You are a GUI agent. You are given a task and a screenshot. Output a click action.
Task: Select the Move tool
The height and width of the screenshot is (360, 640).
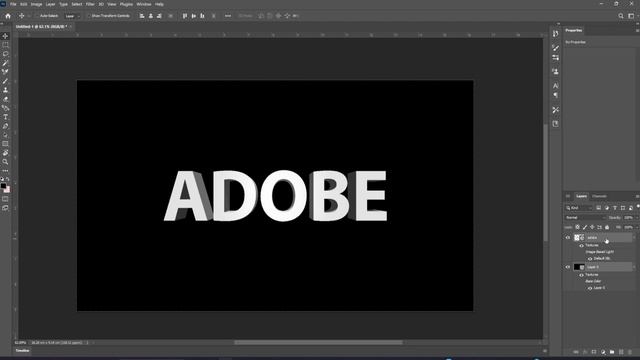(5, 36)
